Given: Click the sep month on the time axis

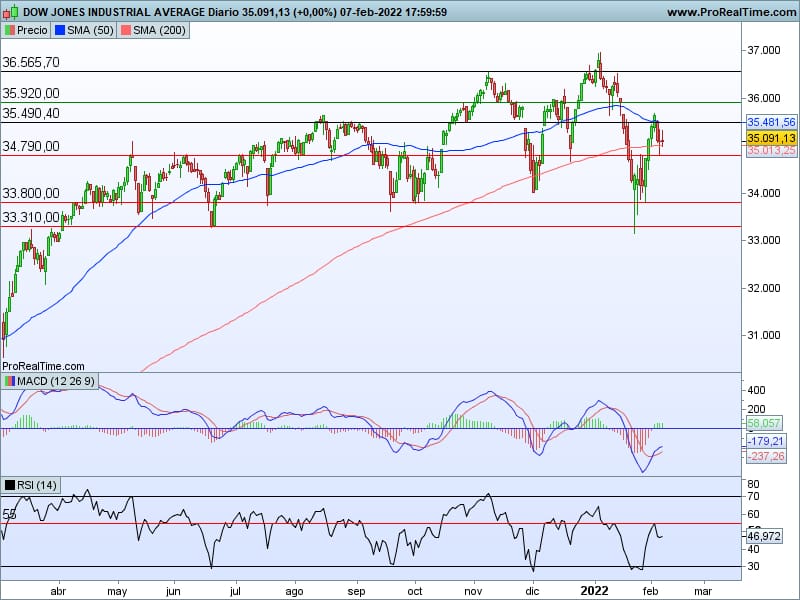Looking at the screenshot, I should (357, 592).
